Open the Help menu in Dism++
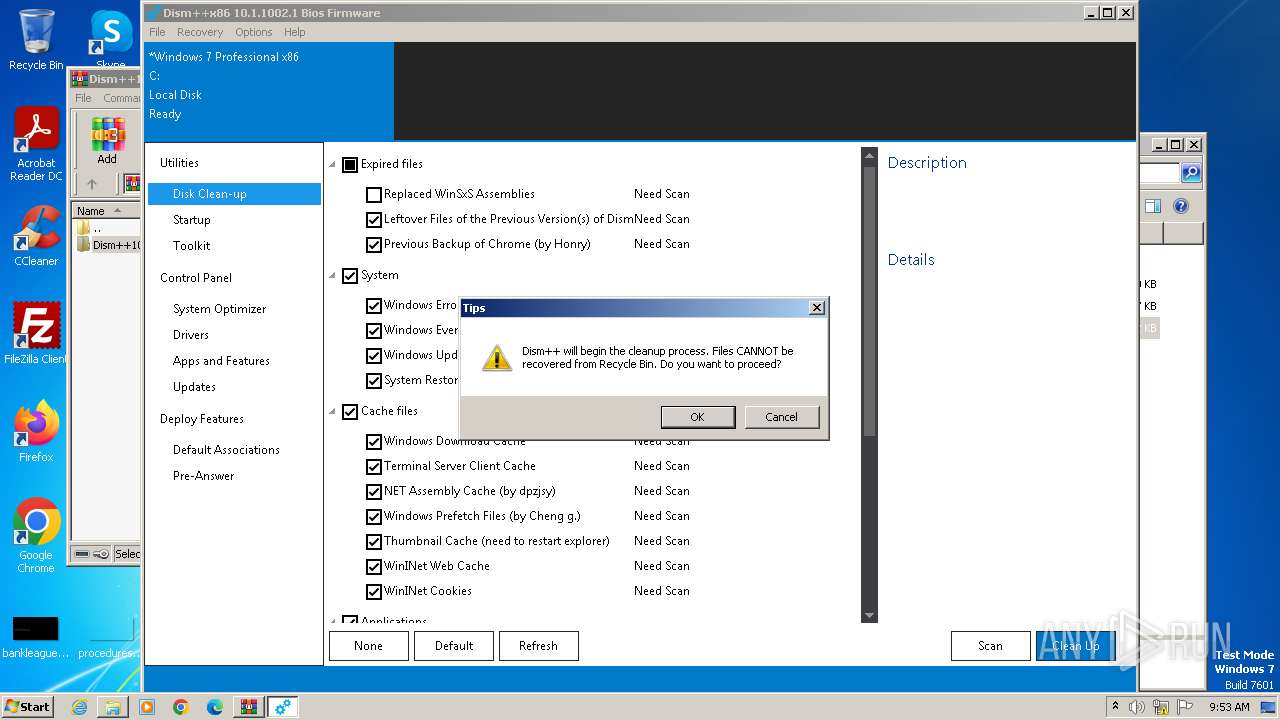This screenshot has height=720, width=1280. [x=294, y=32]
